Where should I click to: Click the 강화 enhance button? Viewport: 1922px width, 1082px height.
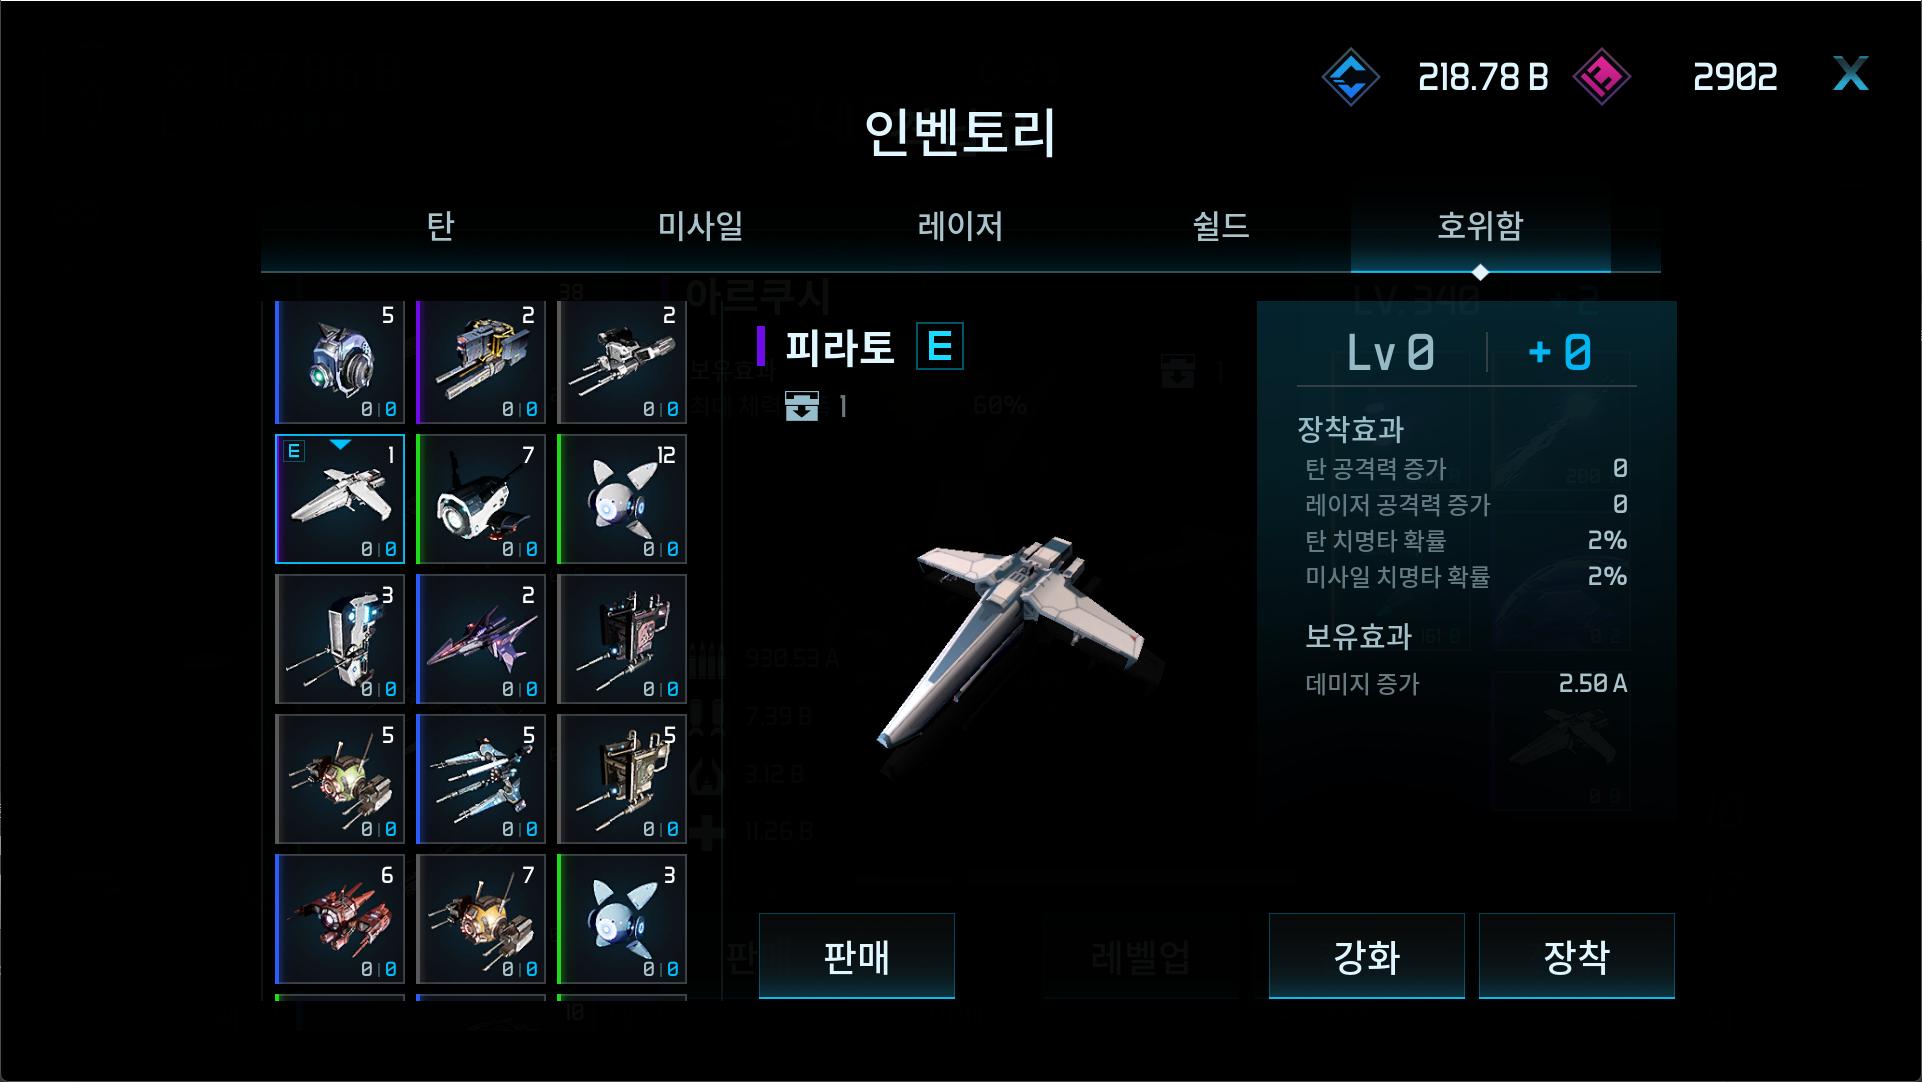(x=1367, y=956)
